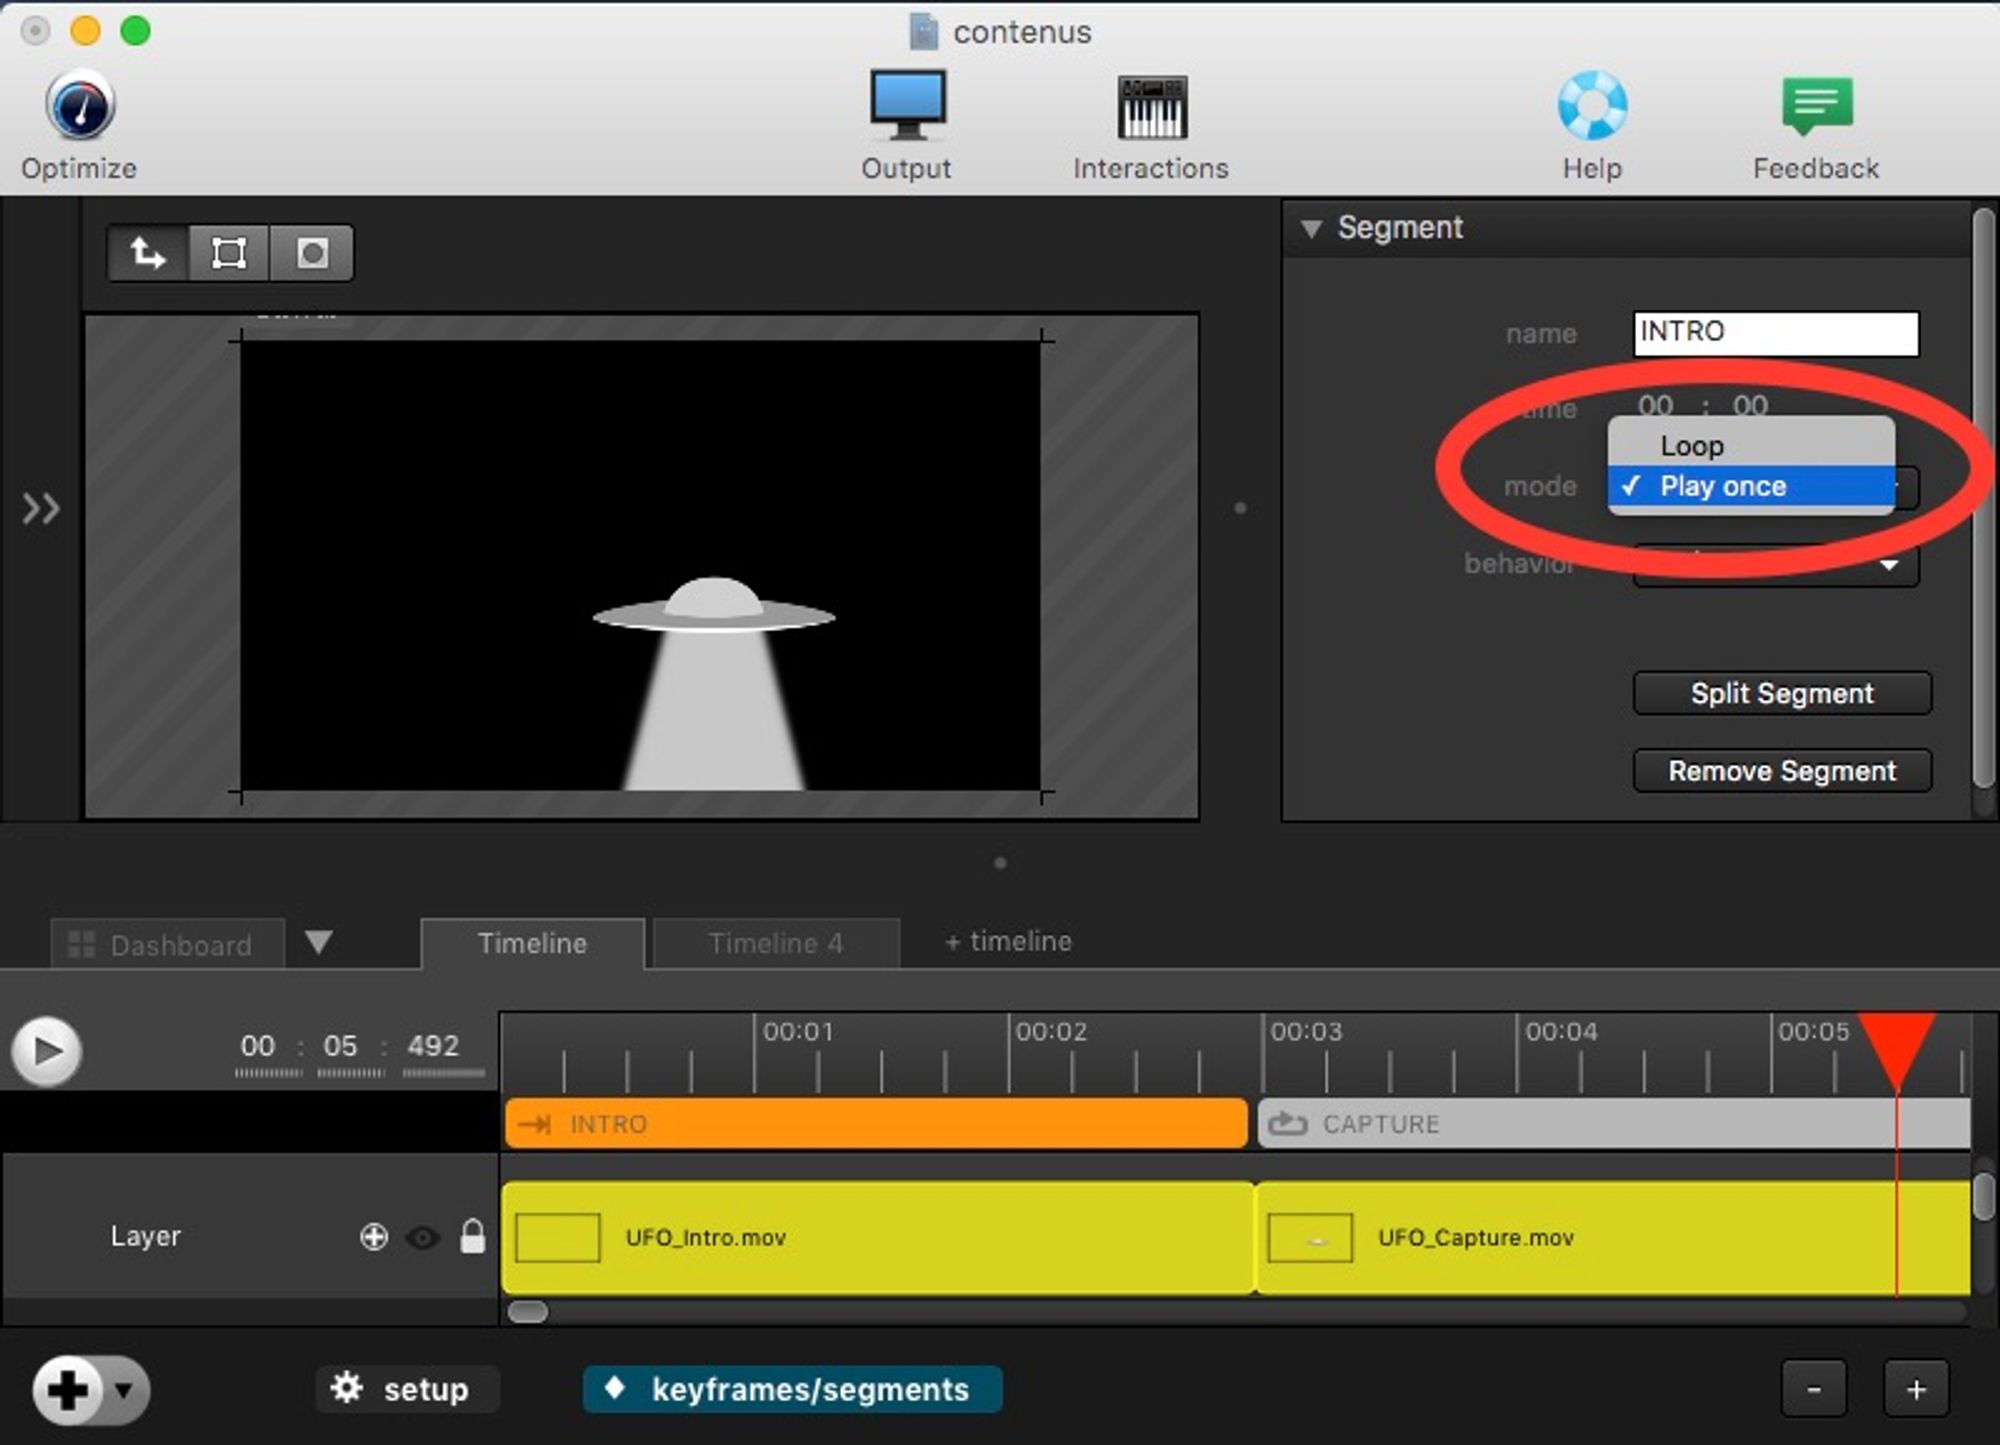Select the transform arrows tool
The width and height of the screenshot is (2000, 1445).
pyautogui.click(x=148, y=253)
